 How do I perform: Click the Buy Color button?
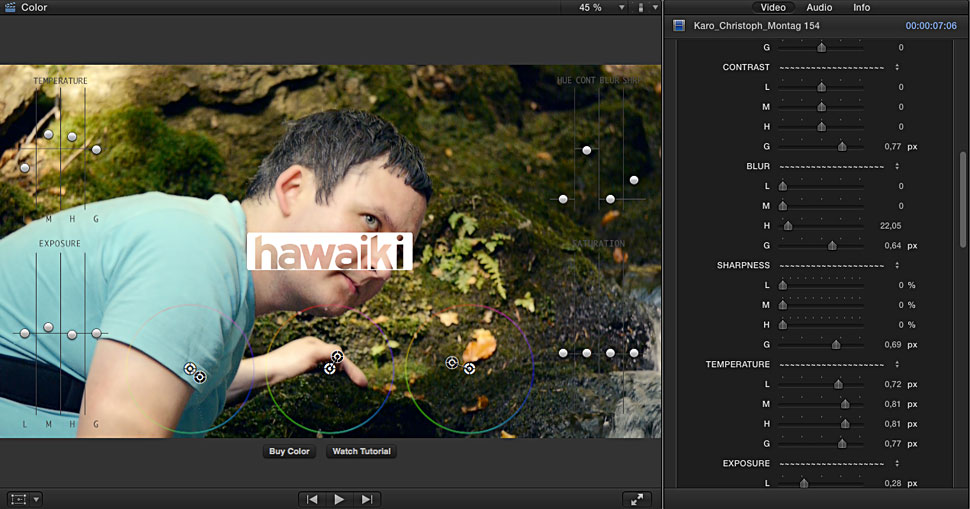click(290, 452)
